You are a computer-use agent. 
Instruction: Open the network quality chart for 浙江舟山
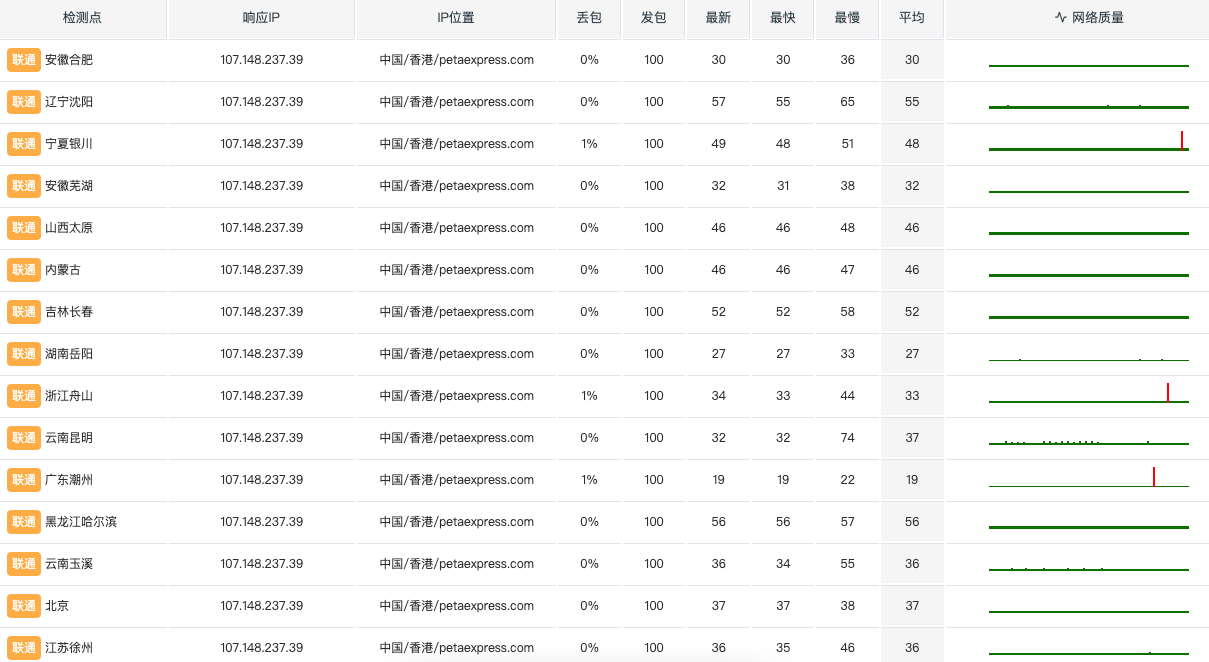[x=1089, y=393]
